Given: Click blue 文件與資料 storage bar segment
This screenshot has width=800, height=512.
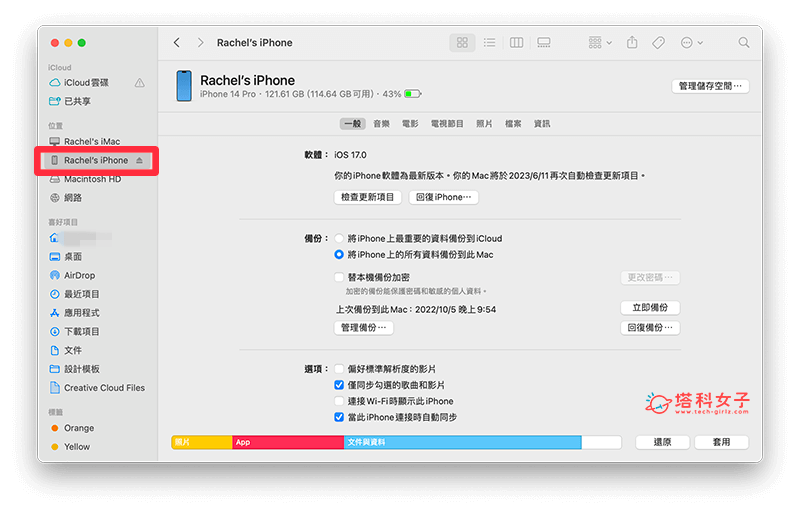Looking at the screenshot, I should point(462,442).
